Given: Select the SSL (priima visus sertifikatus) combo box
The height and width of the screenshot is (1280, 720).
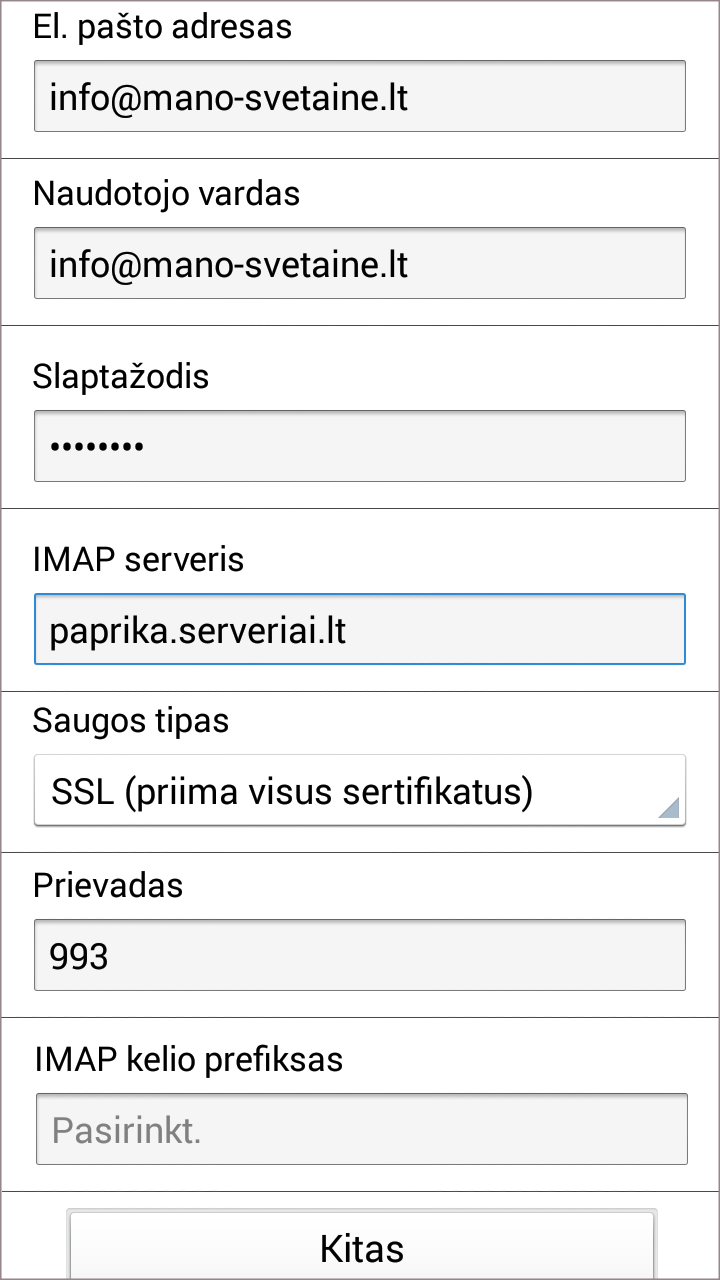Looking at the screenshot, I should (x=360, y=791).
